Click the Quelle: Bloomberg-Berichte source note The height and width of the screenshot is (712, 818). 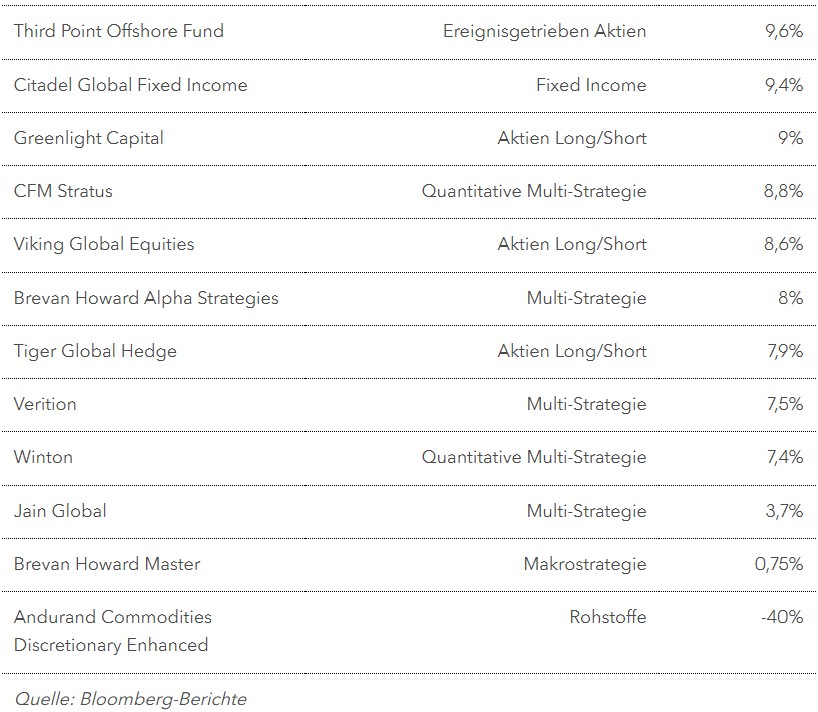[x=130, y=699]
